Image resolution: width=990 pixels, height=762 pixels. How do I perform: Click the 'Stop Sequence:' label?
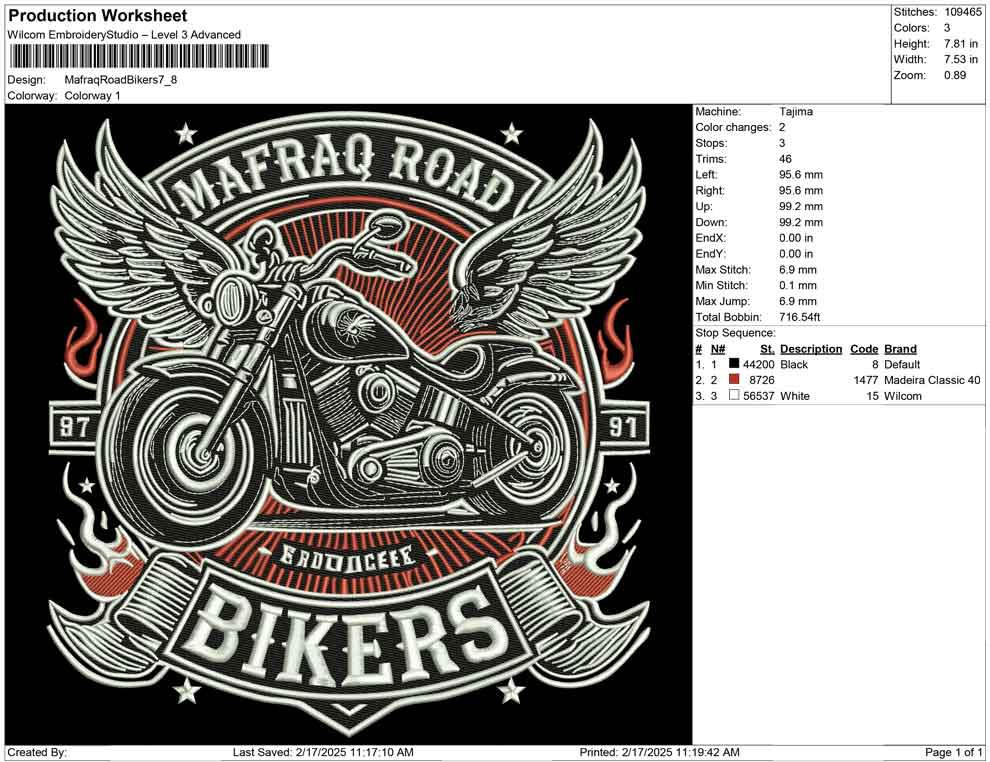(736, 333)
